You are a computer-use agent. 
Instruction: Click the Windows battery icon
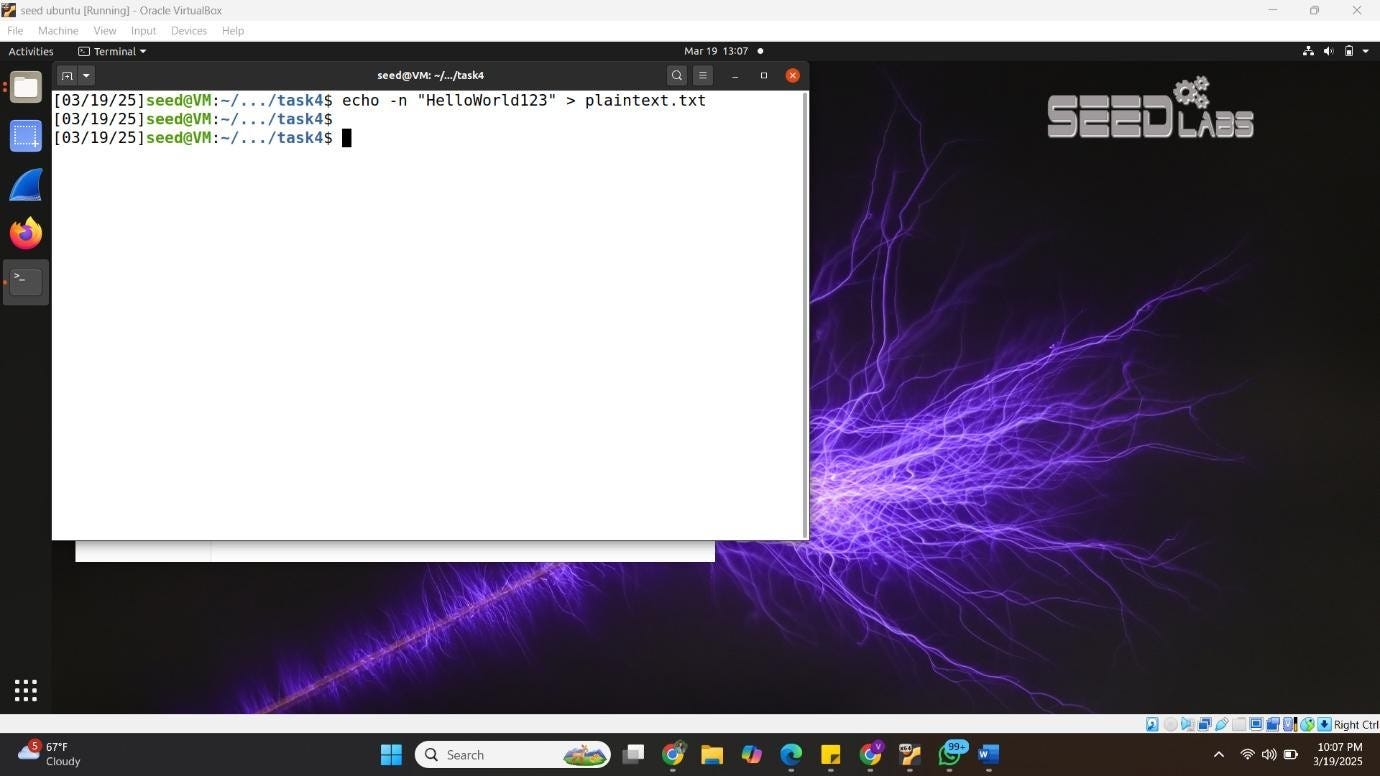click(x=1291, y=754)
